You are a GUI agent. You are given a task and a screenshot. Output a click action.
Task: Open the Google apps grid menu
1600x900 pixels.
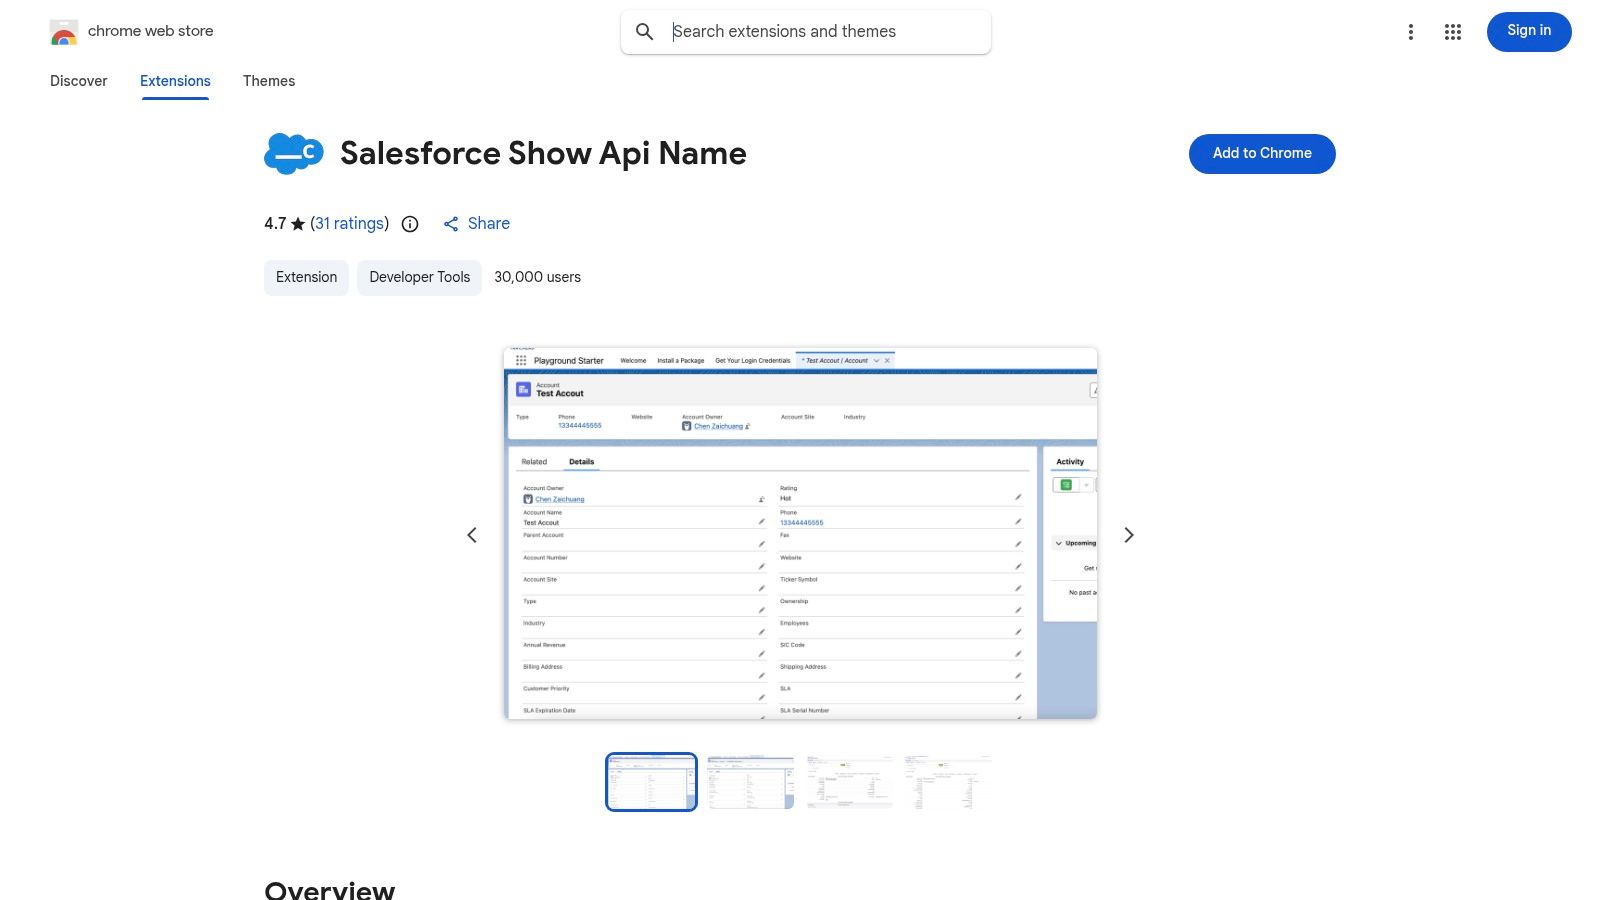pyautogui.click(x=1452, y=31)
